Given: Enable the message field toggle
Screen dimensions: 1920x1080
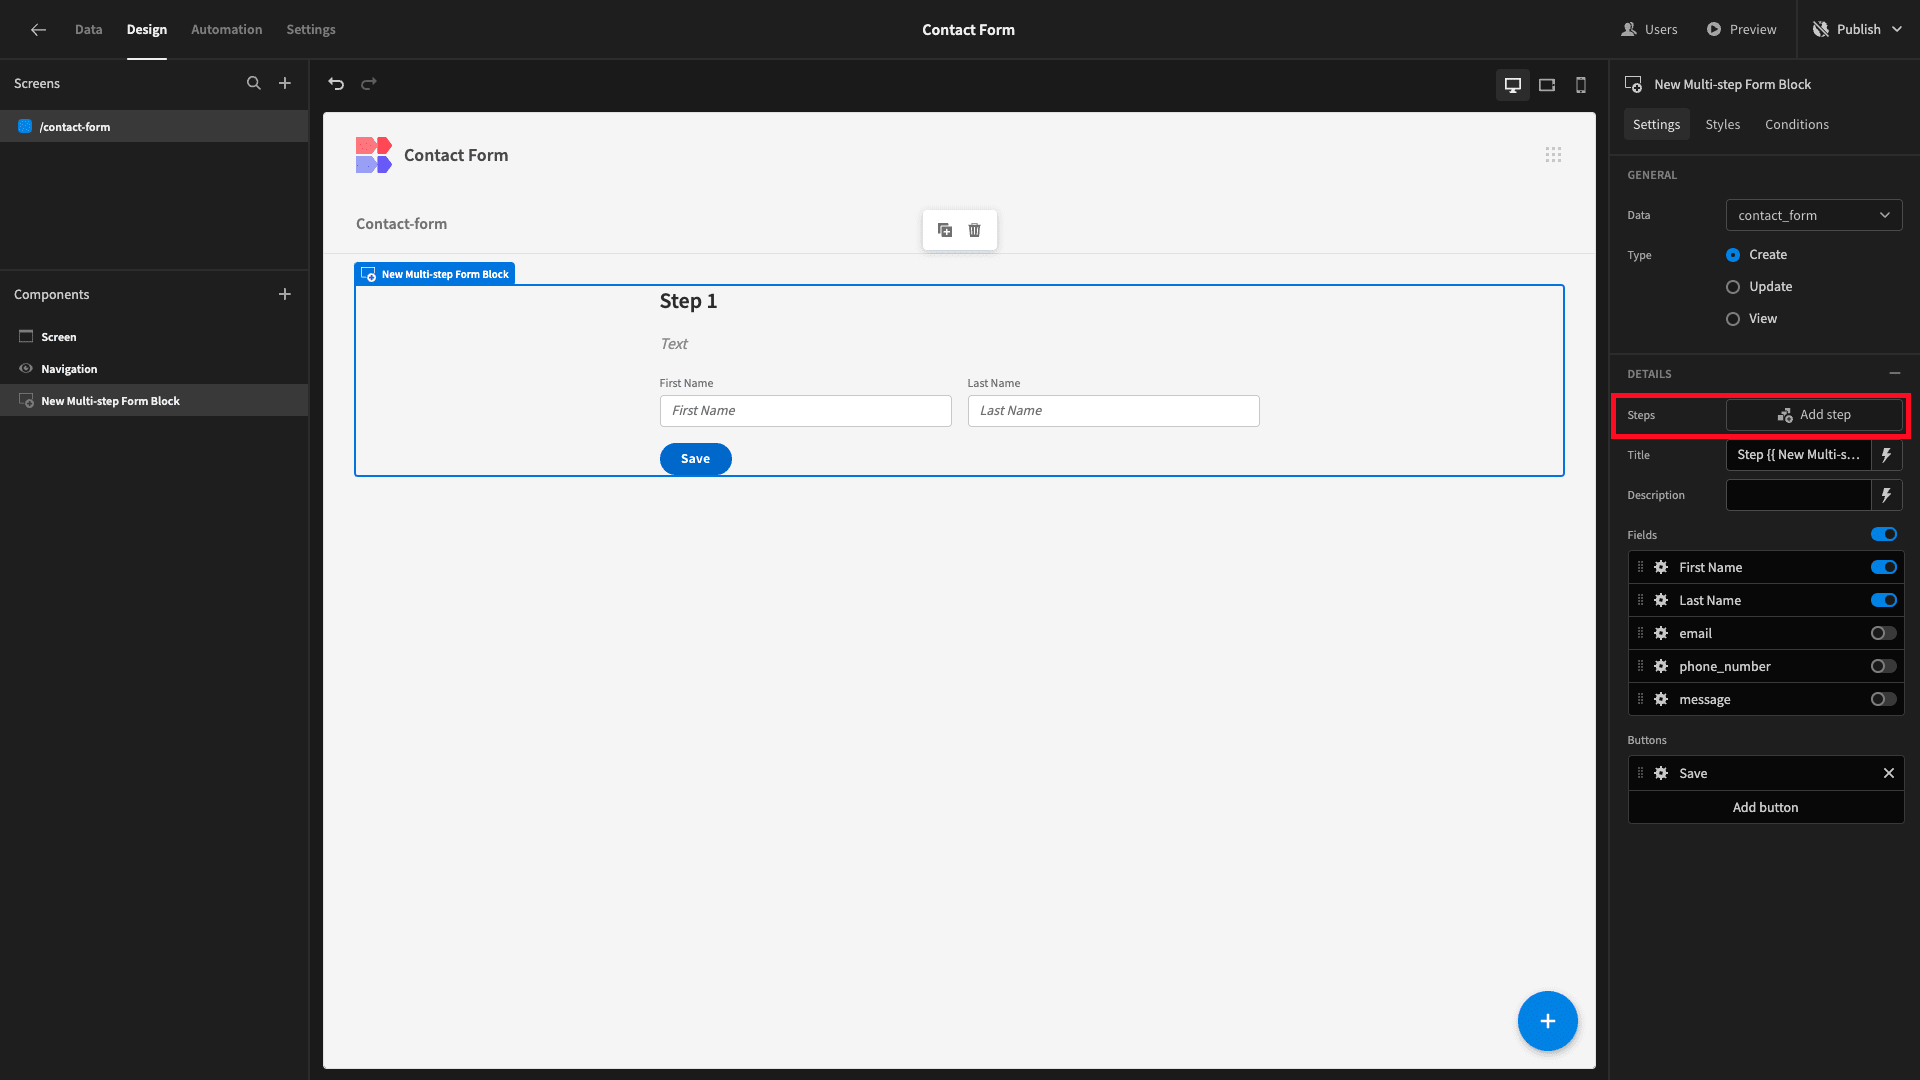Looking at the screenshot, I should (1884, 699).
